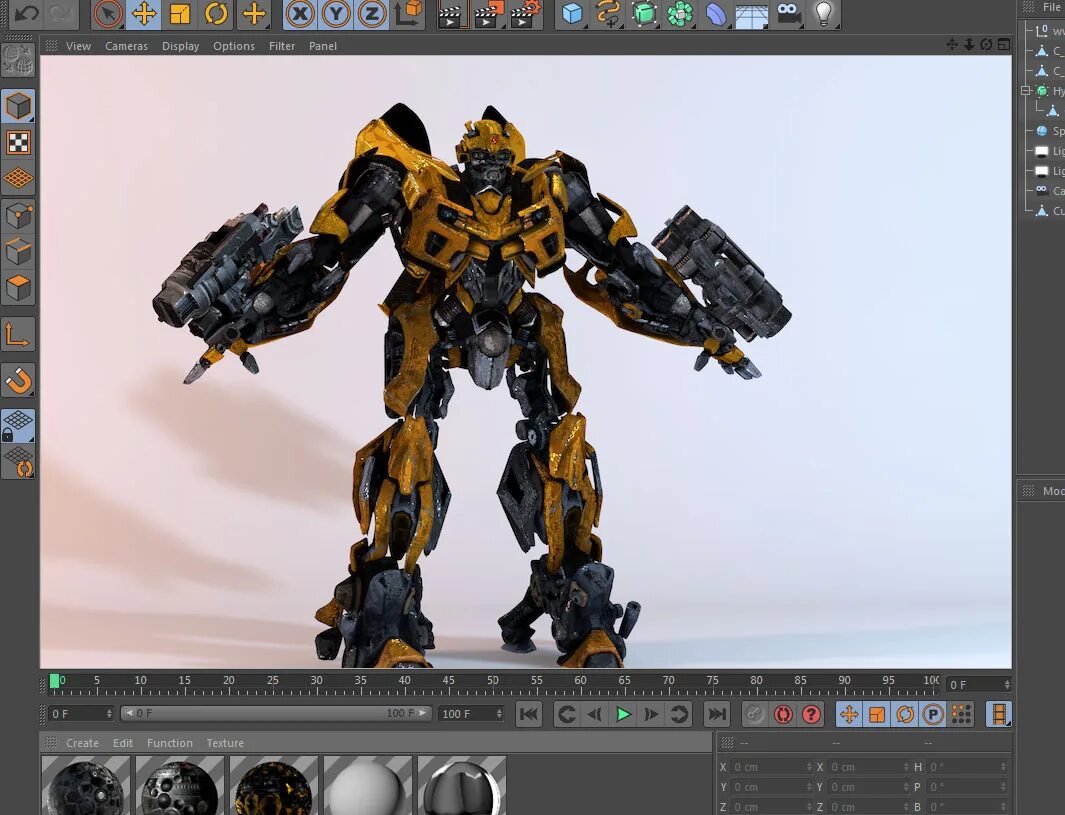Switch to Polygons mode
1065x815 pixels.
click(18, 288)
